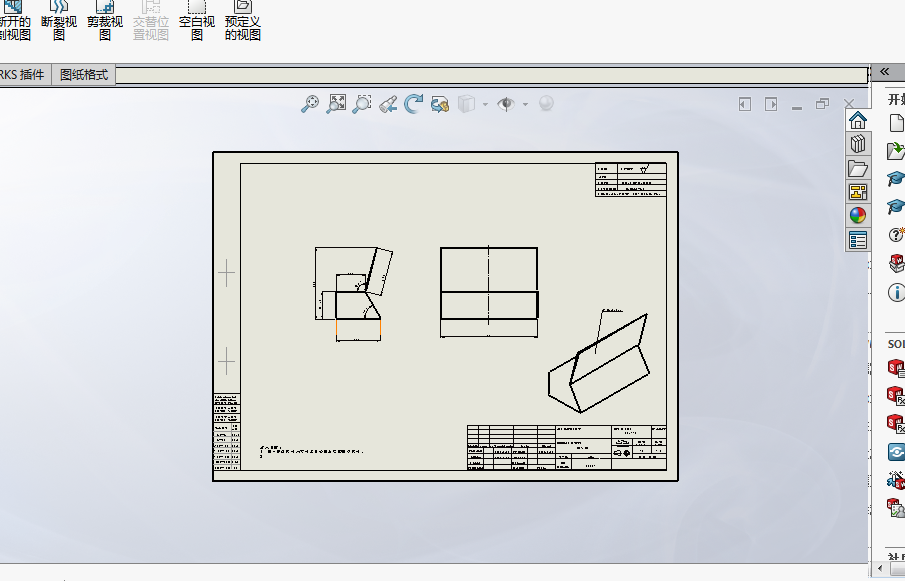
Task: Open the View Palette tab
Action: pyautogui.click(x=858, y=192)
